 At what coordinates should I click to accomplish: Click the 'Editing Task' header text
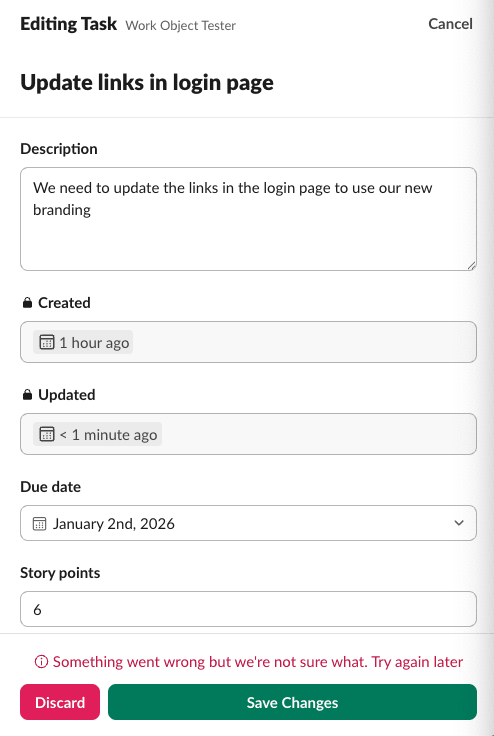click(69, 24)
